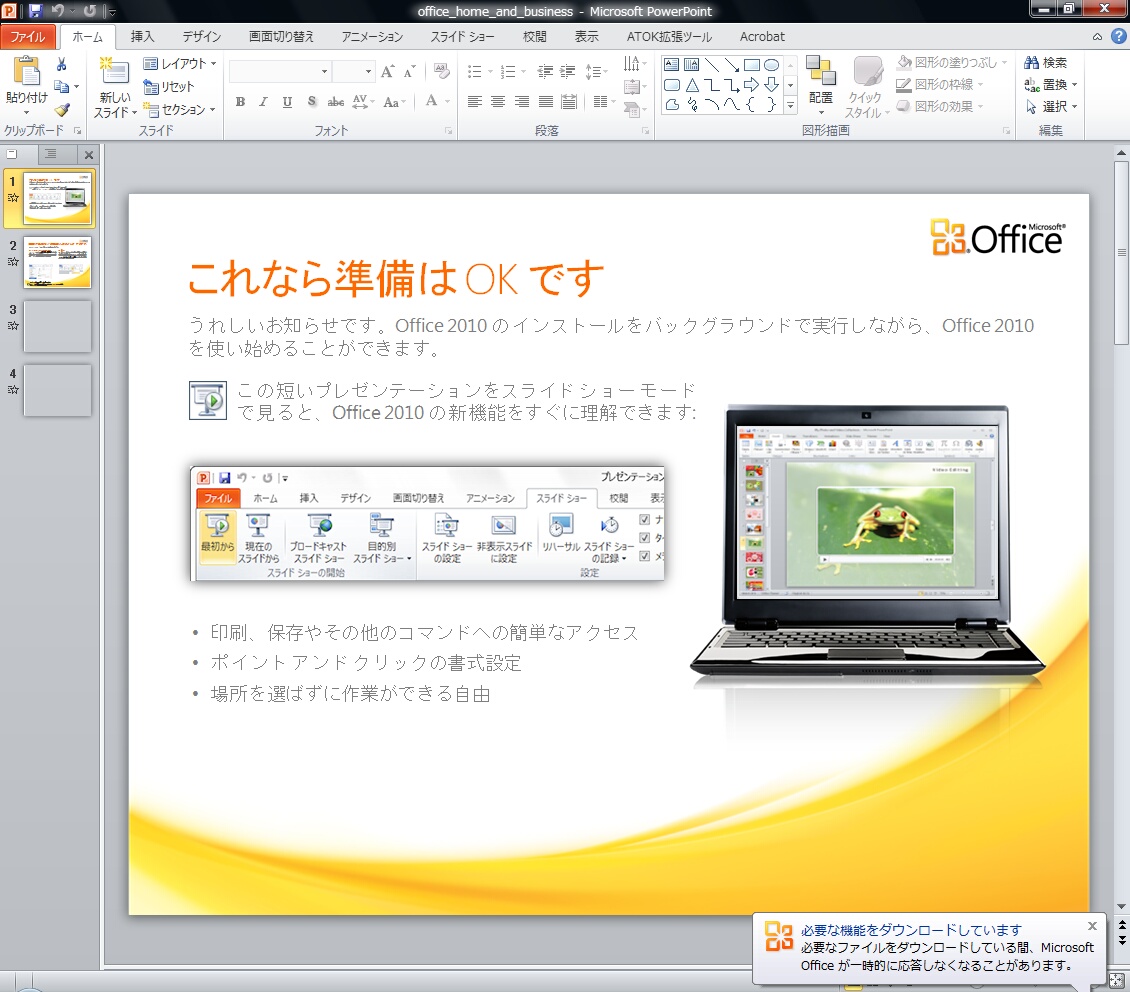
Task: Click Find (検索) button
Action: click(1046, 63)
